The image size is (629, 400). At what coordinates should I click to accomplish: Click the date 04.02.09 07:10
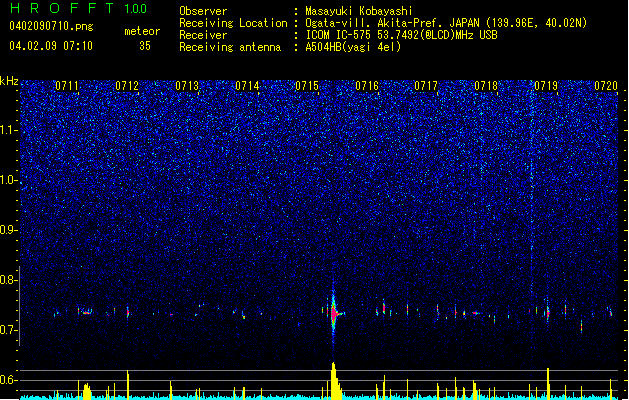point(51,45)
